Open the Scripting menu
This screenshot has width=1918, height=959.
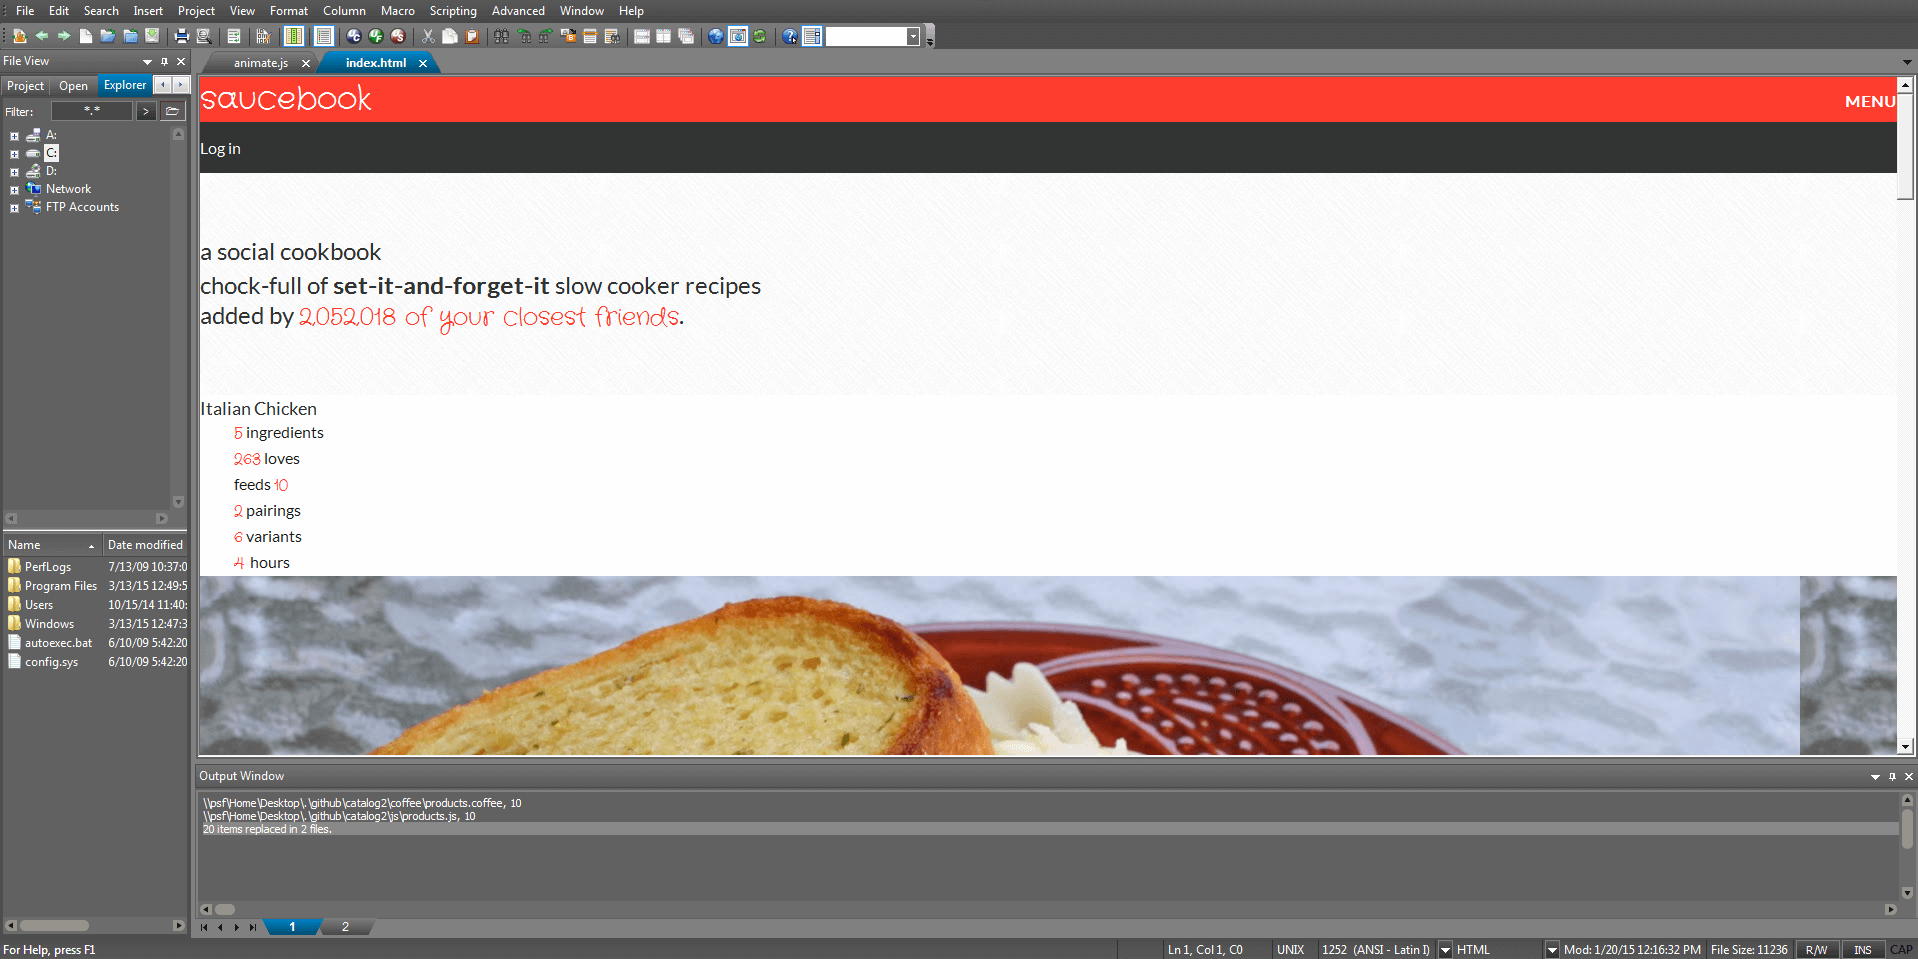pos(453,11)
